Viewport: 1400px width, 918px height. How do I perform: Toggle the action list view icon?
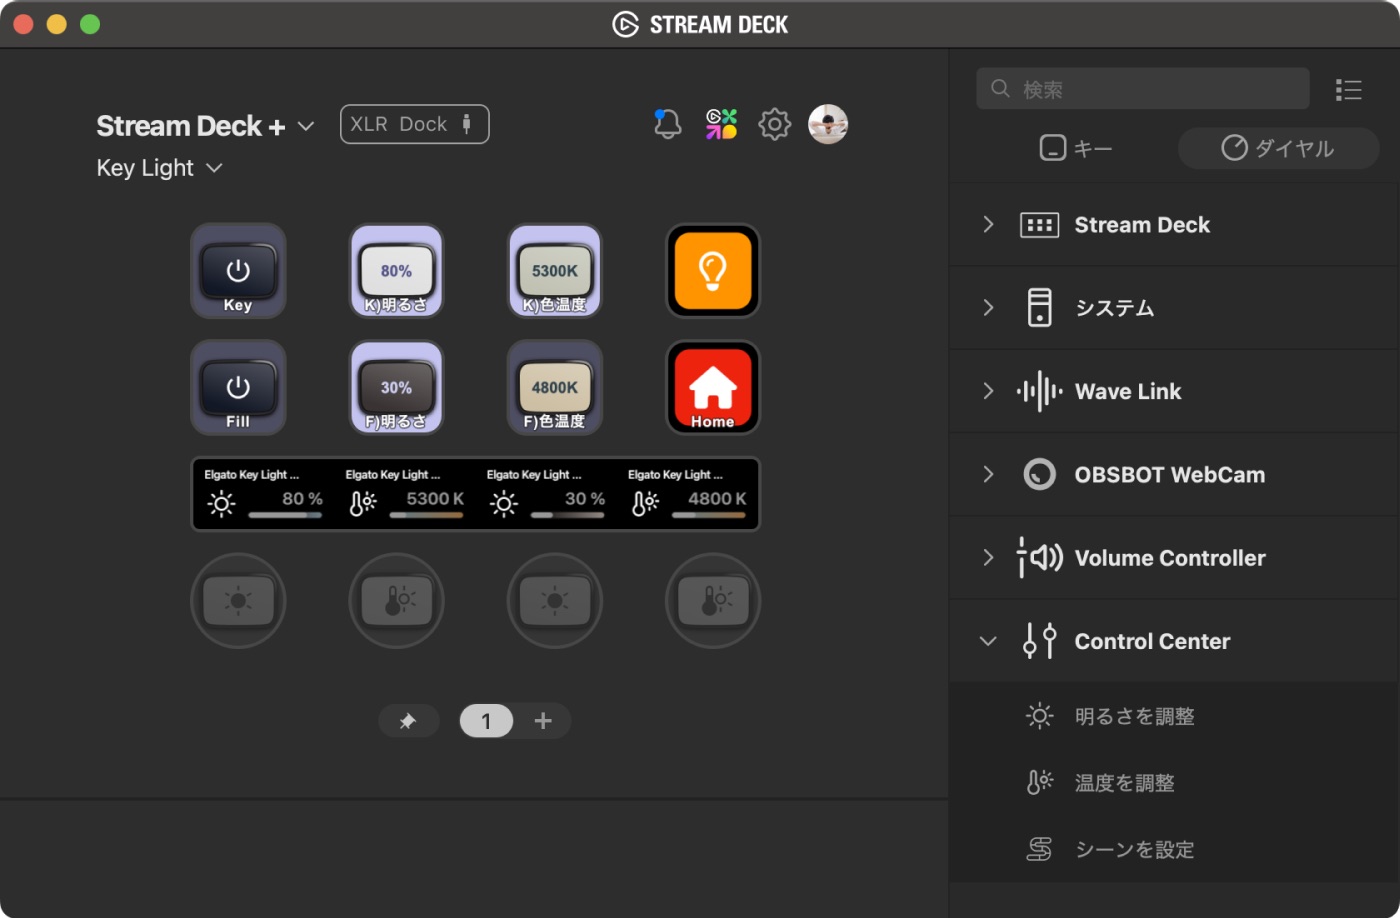1348,90
